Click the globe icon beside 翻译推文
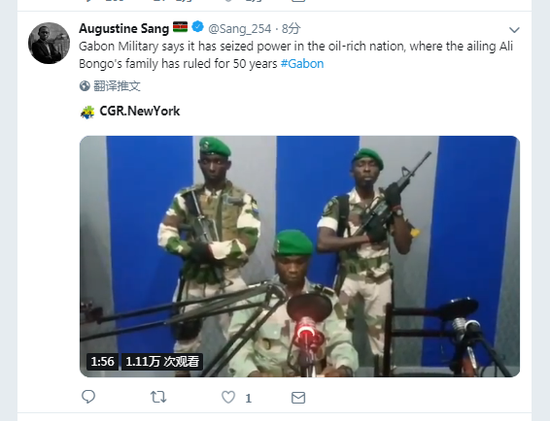The height and width of the screenshot is (421, 550). click(x=85, y=86)
